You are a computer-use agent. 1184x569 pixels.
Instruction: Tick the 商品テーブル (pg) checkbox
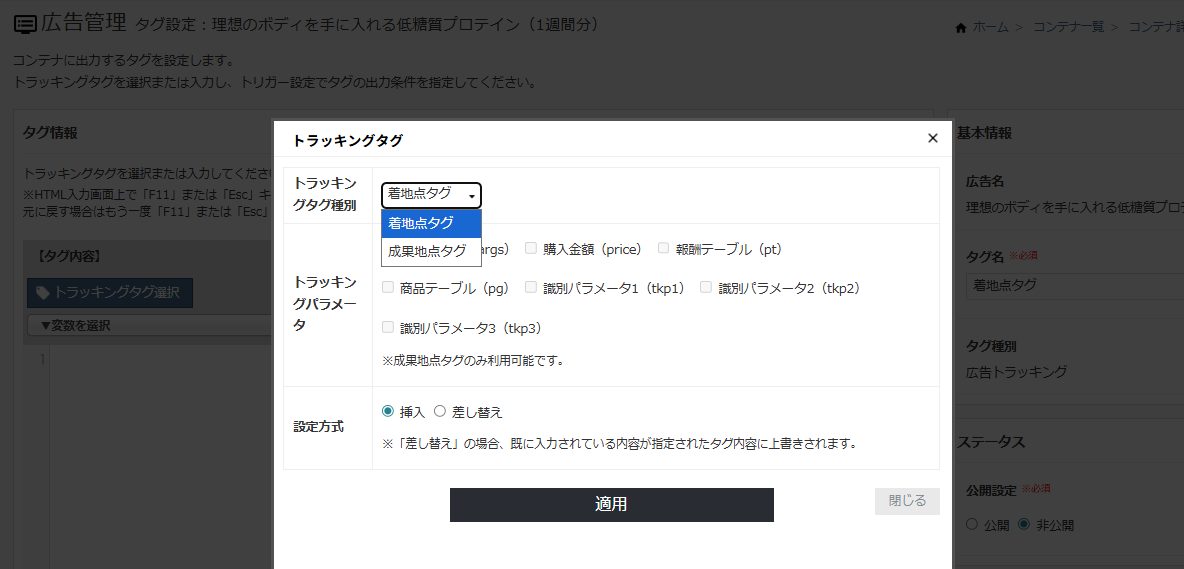click(388, 287)
